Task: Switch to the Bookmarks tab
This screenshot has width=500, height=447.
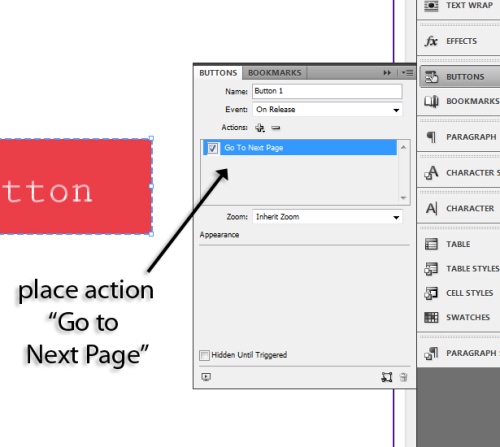Action: coord(275,73)
